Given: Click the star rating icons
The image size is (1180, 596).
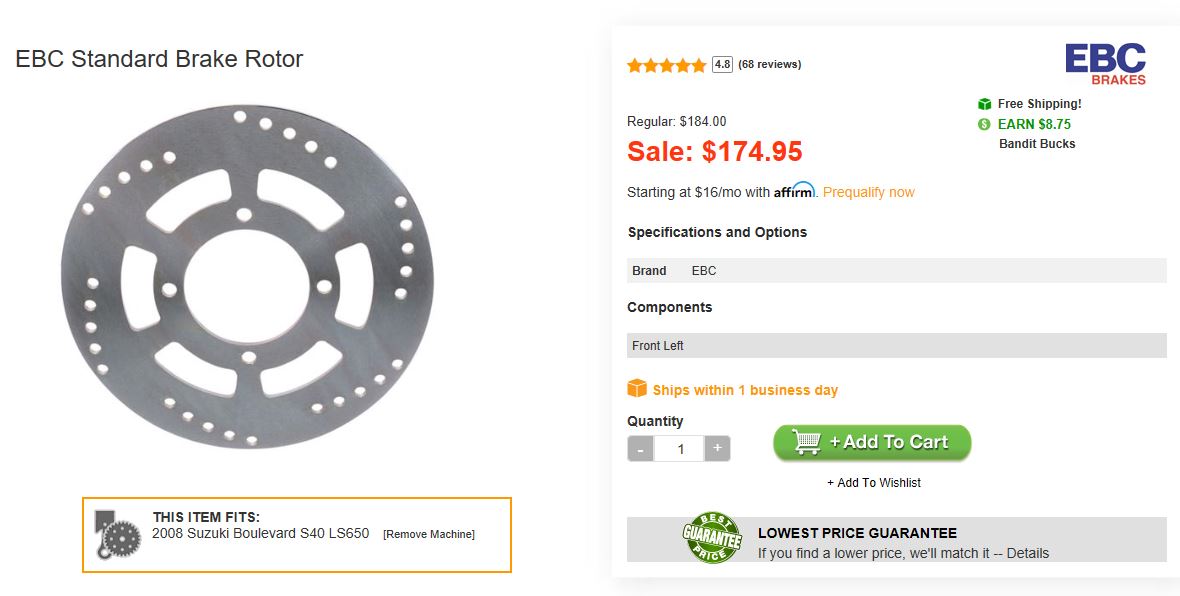Looking at the screenshot, I should [x=666, y=66].
